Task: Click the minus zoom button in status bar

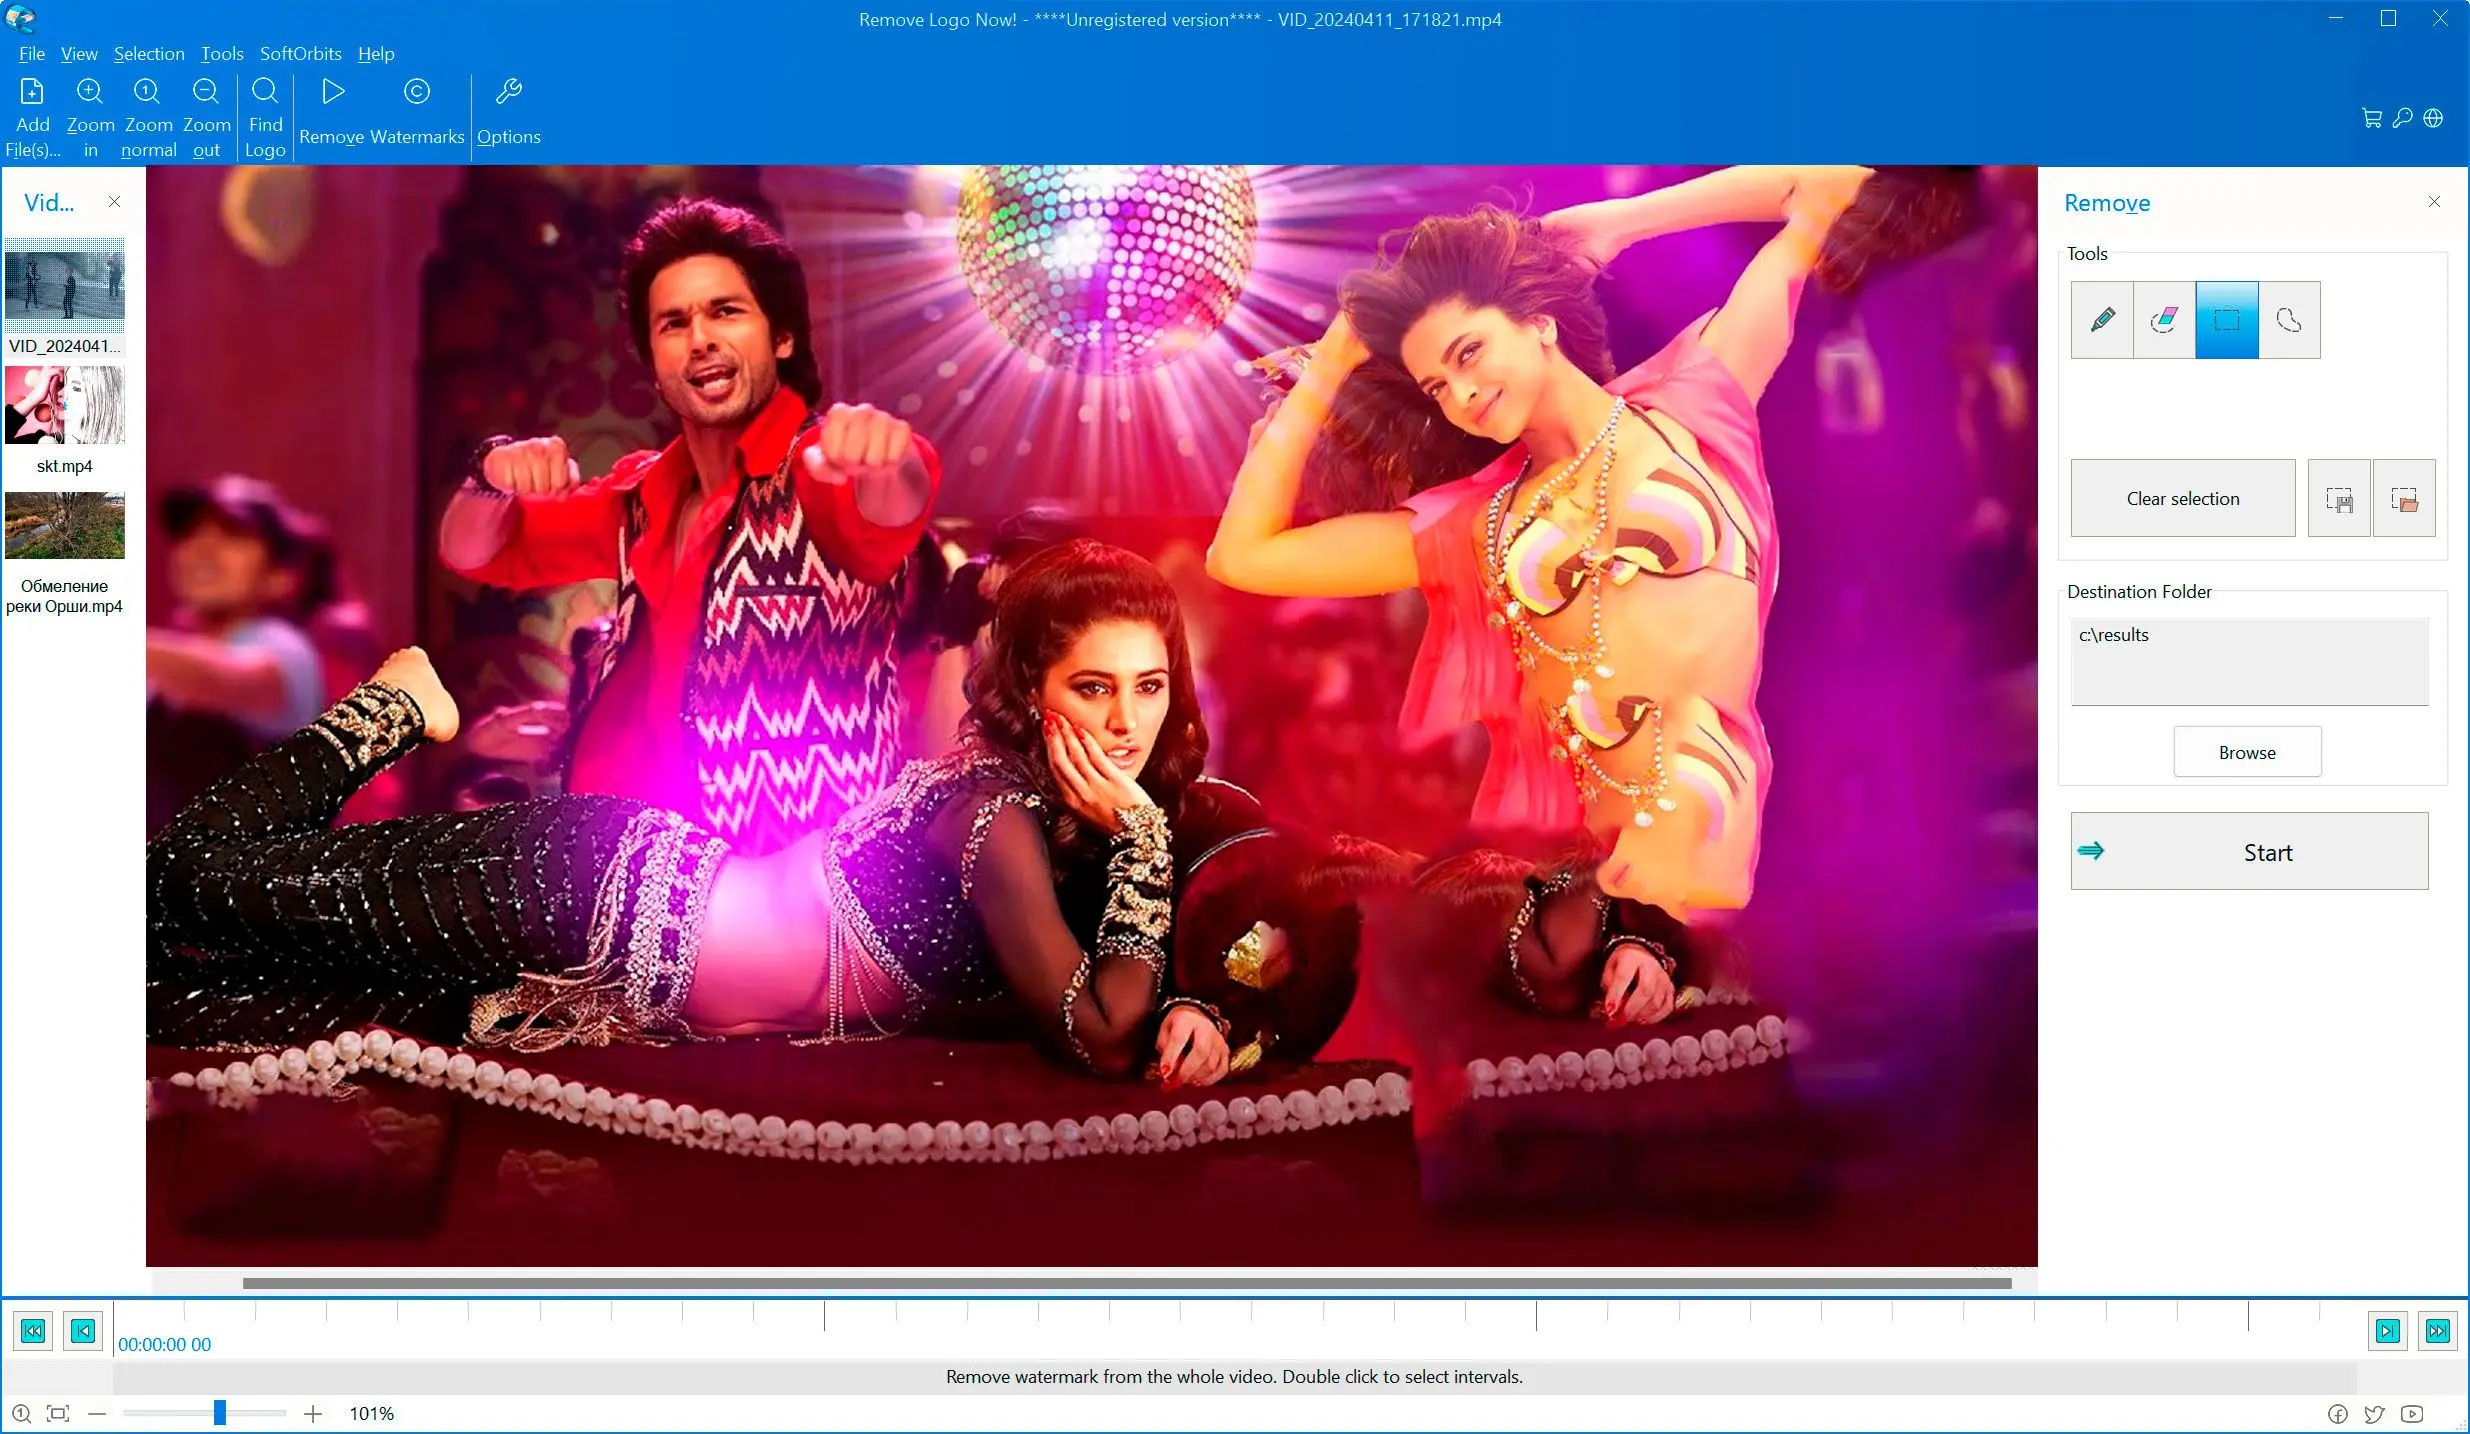Action: point(97,1413)
